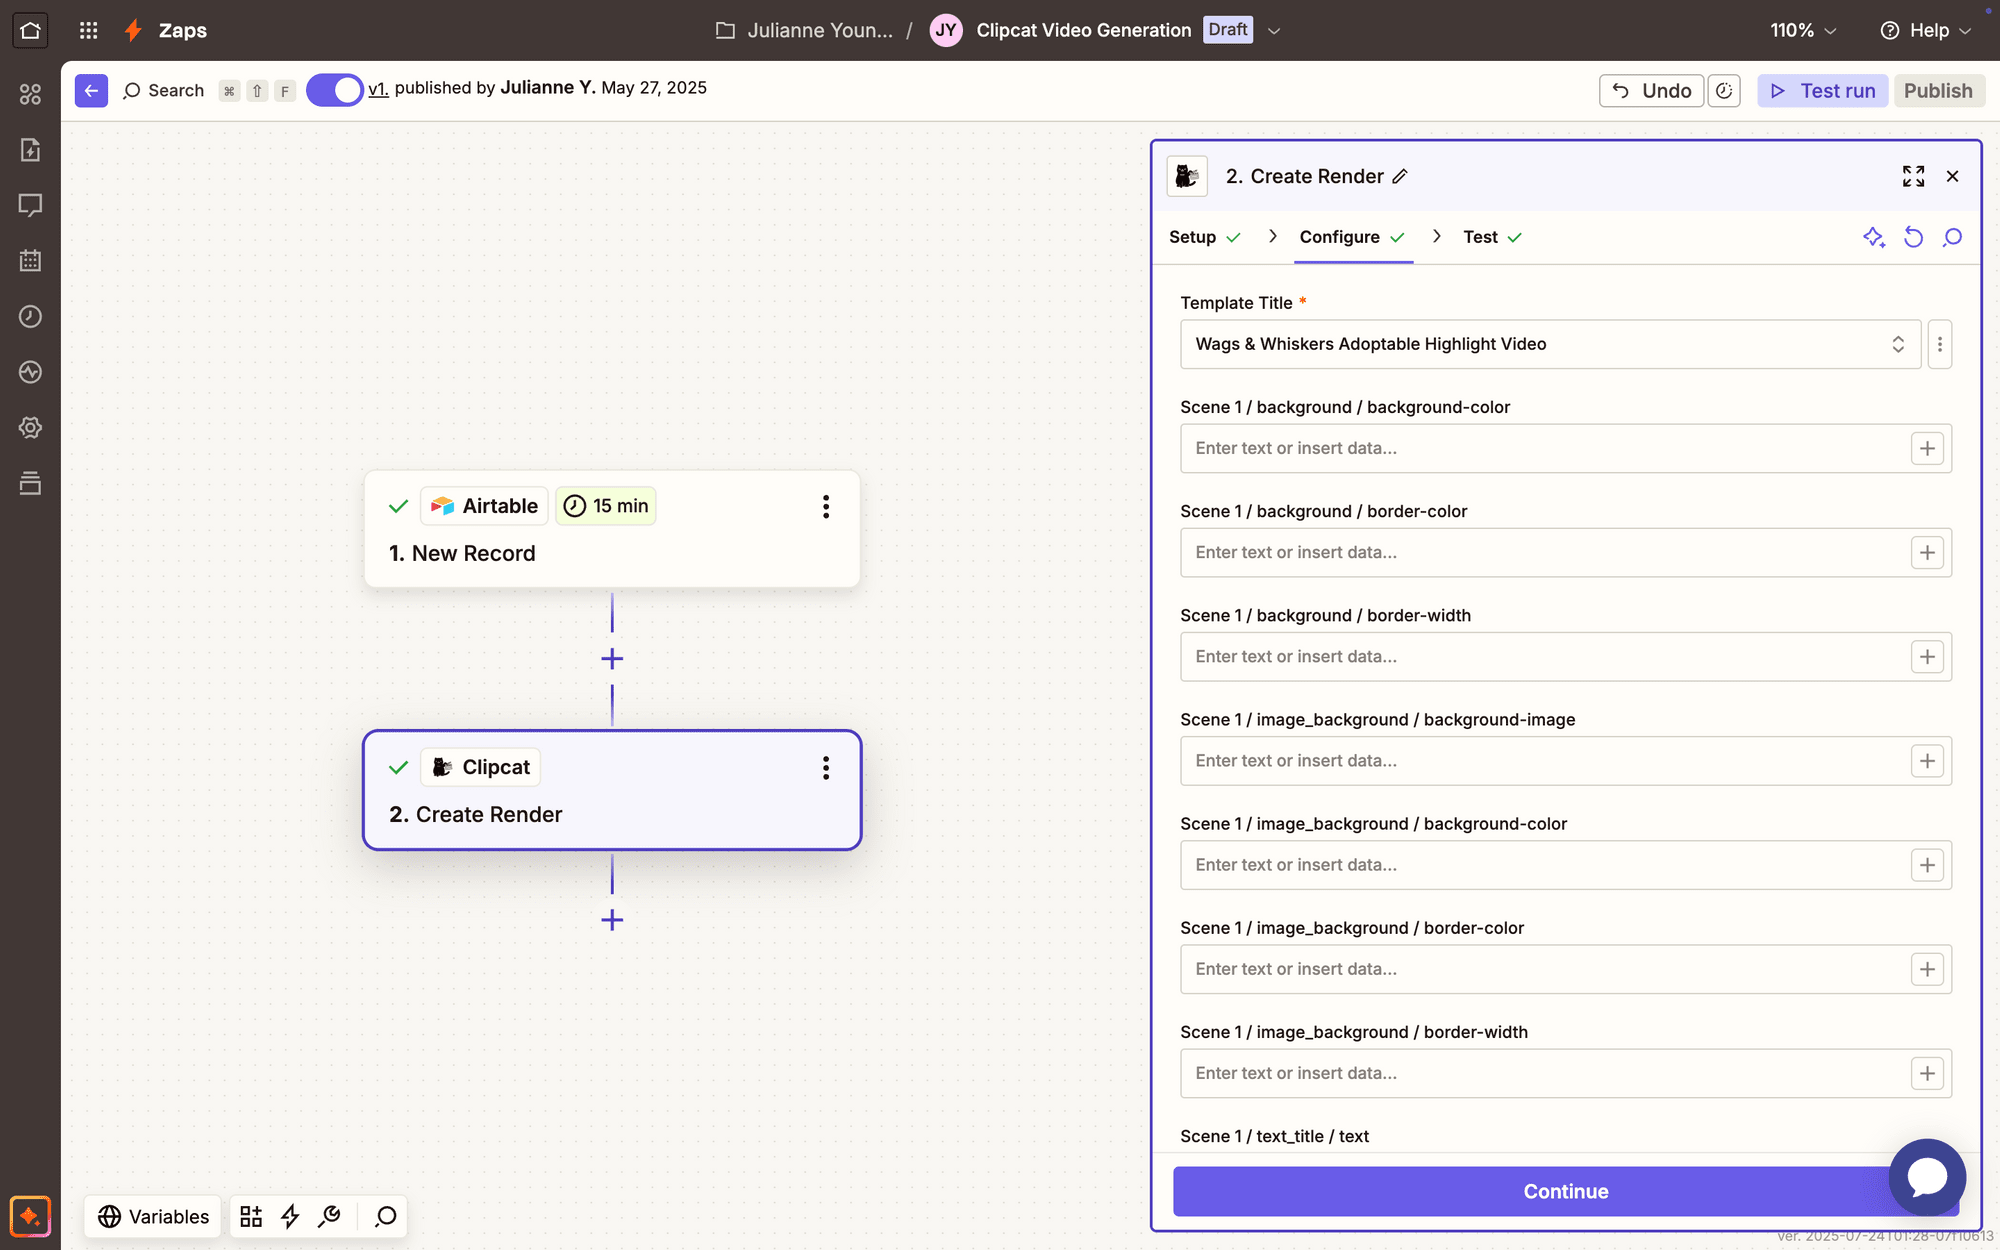
Task: Expand the Create Render panel fullscreen
Action: [x=1913, y=176]
